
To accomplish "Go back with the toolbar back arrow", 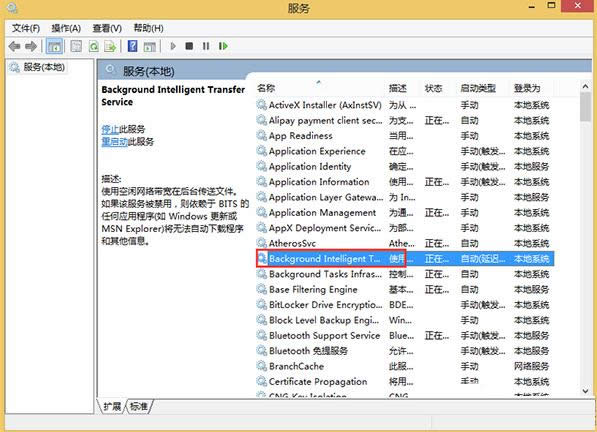I will (14, 46).
